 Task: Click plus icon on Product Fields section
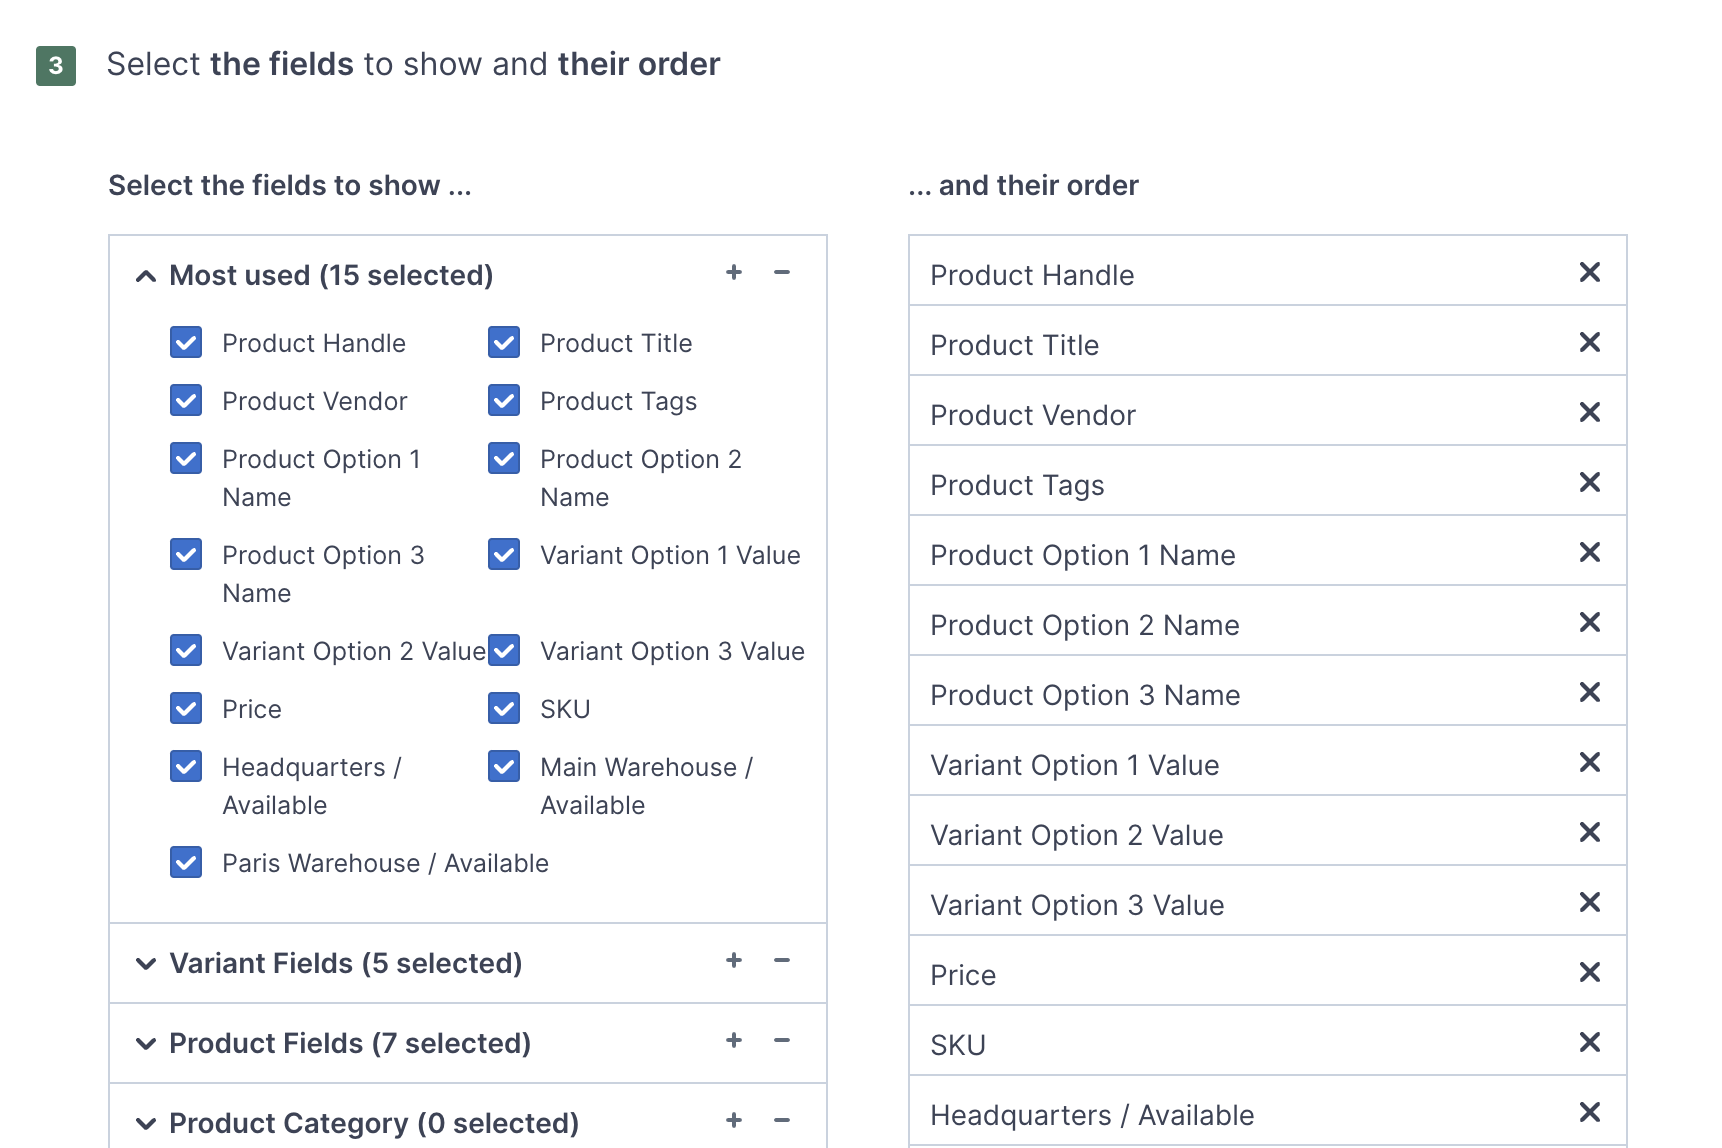tap(734, 1041)
